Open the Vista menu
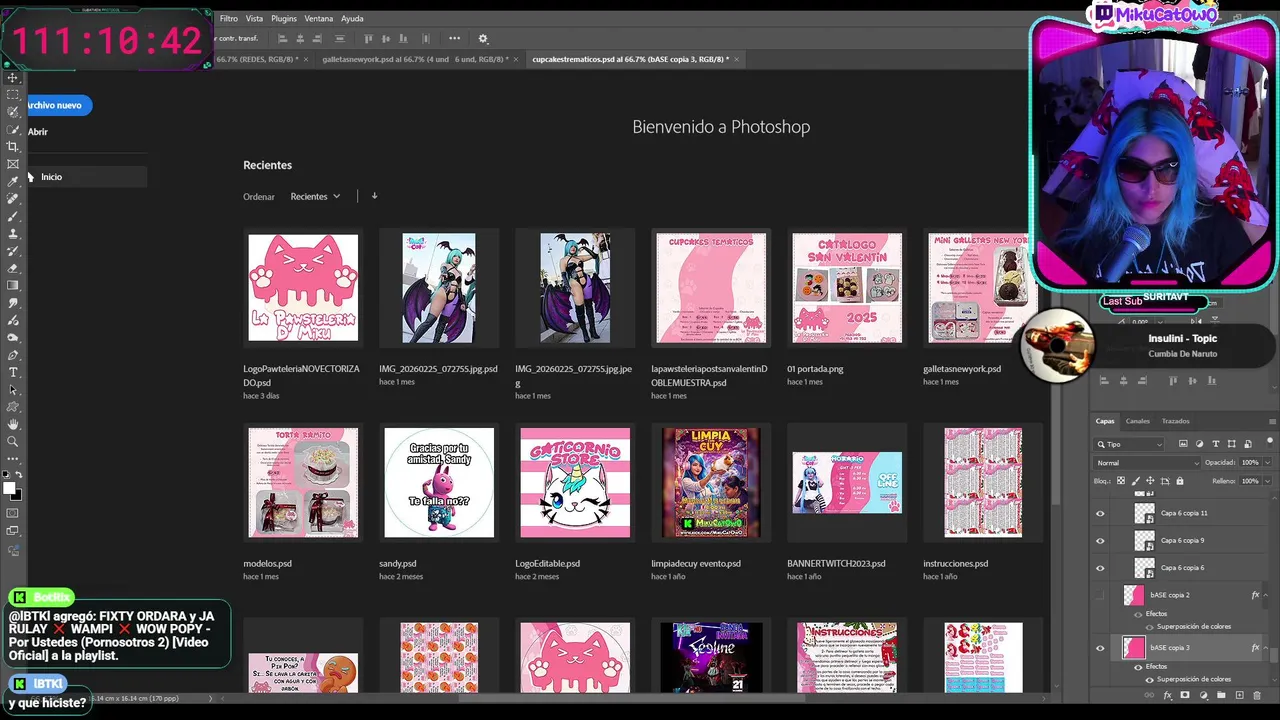Viewport: 1280px width, 720px height. (254, 18)
